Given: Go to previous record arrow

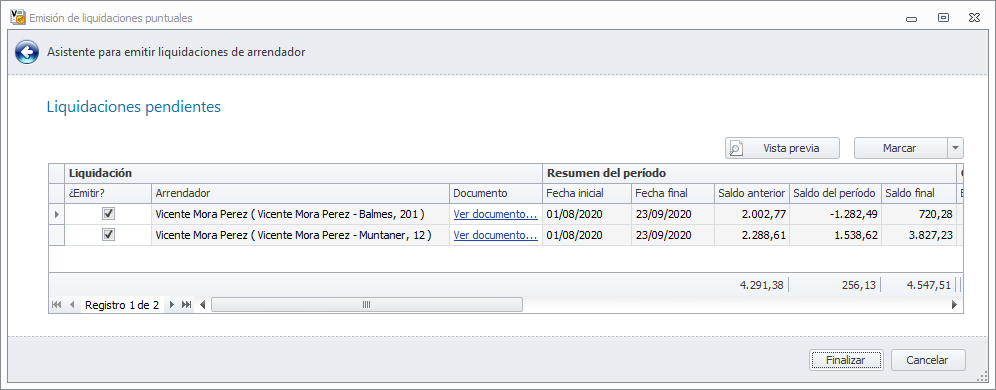Looking at the screenshot, I should 72,305.
